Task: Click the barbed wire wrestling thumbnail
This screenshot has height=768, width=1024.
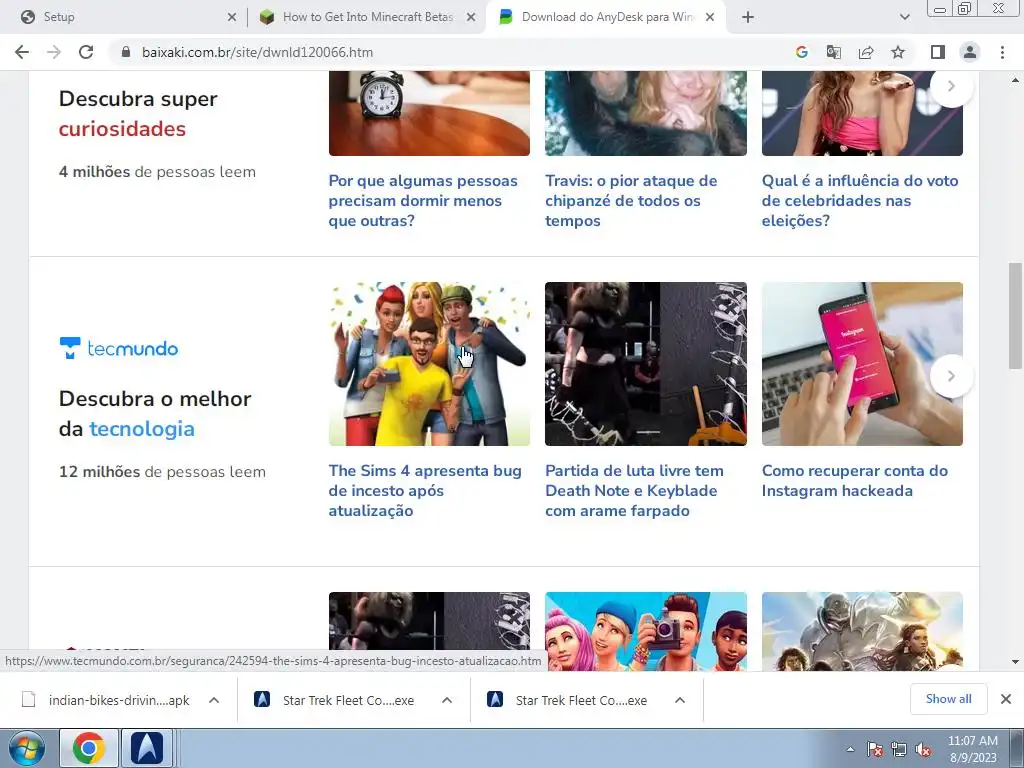Action: click(646, 364)
